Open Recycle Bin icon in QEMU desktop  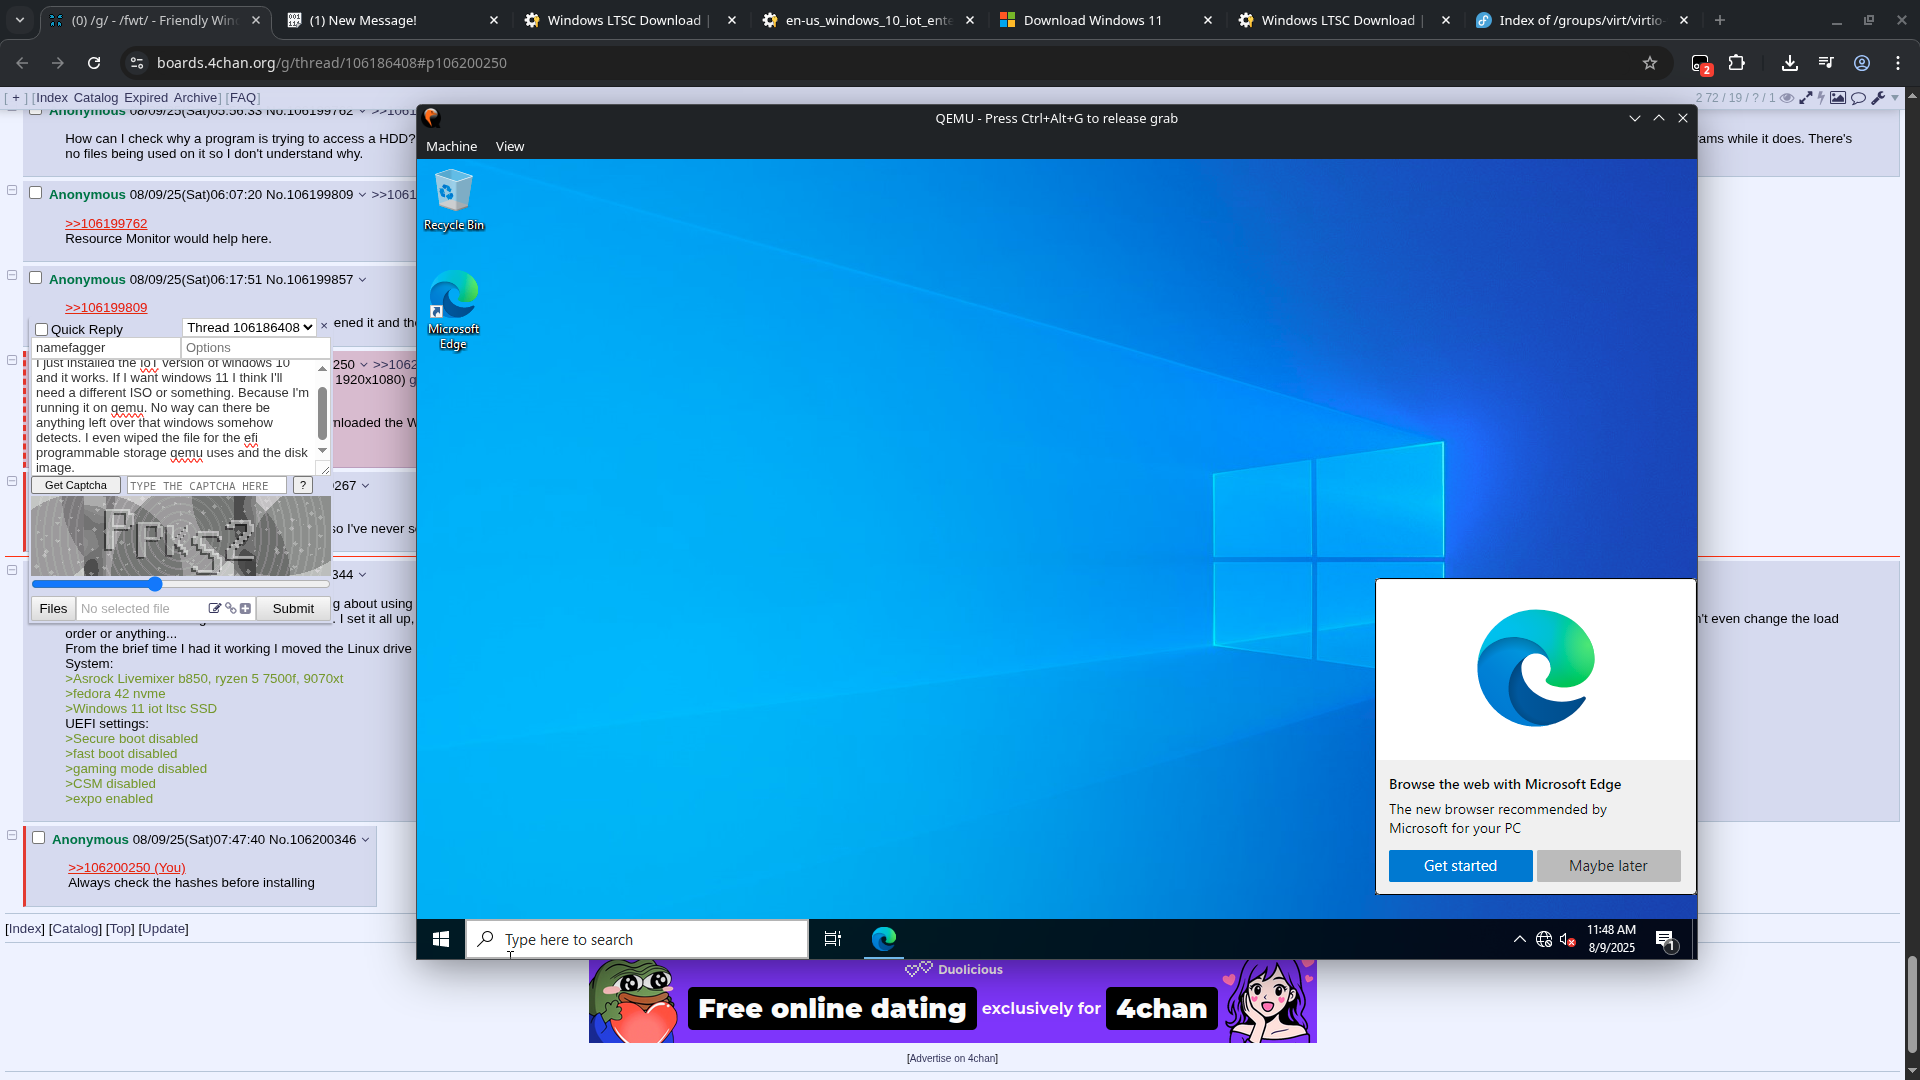(453, 199)
